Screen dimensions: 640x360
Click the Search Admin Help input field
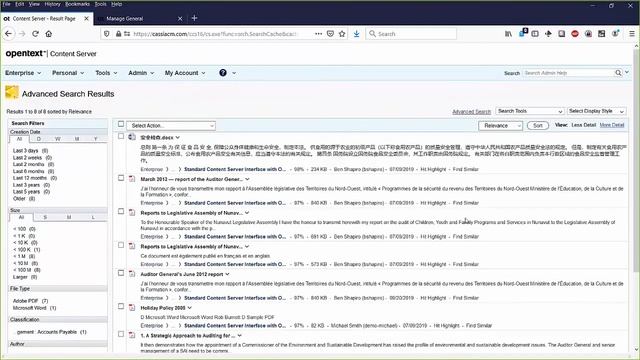(x=568, y=73)
